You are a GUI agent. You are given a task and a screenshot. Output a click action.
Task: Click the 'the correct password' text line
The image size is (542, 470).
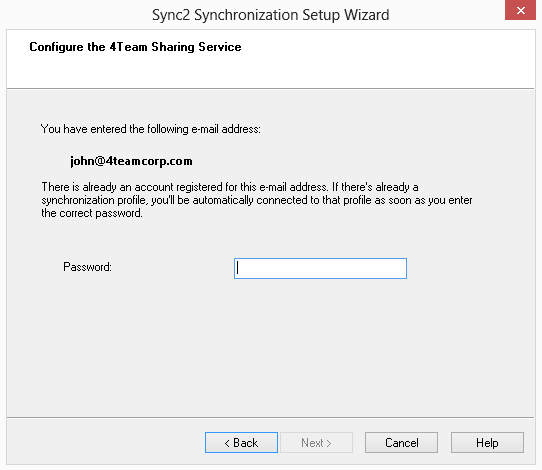92,213
